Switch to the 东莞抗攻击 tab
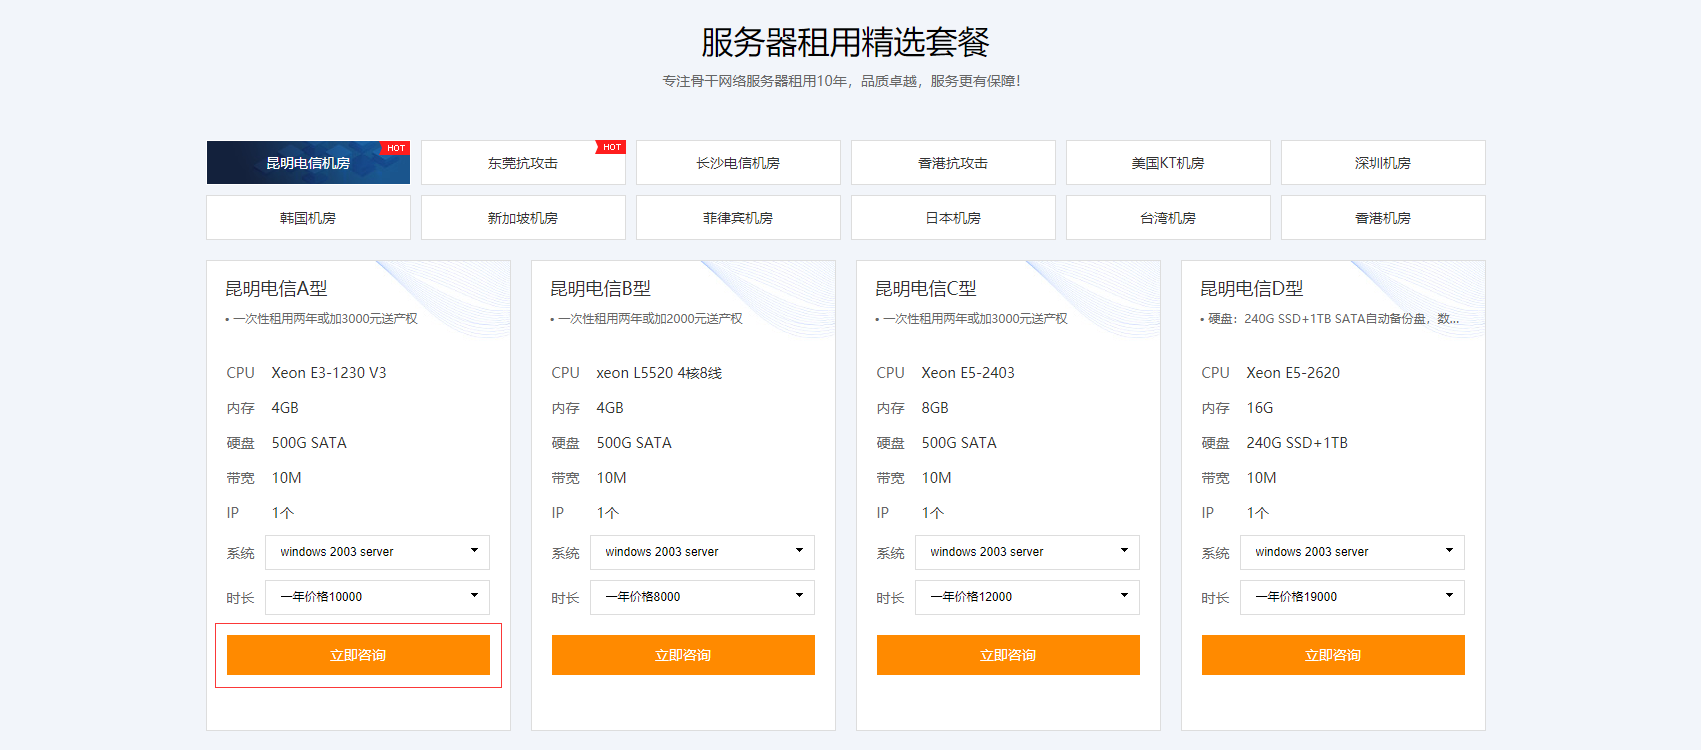Image resolution: width=1701 pixels, height=750 pixels. [x=523, y=163]
